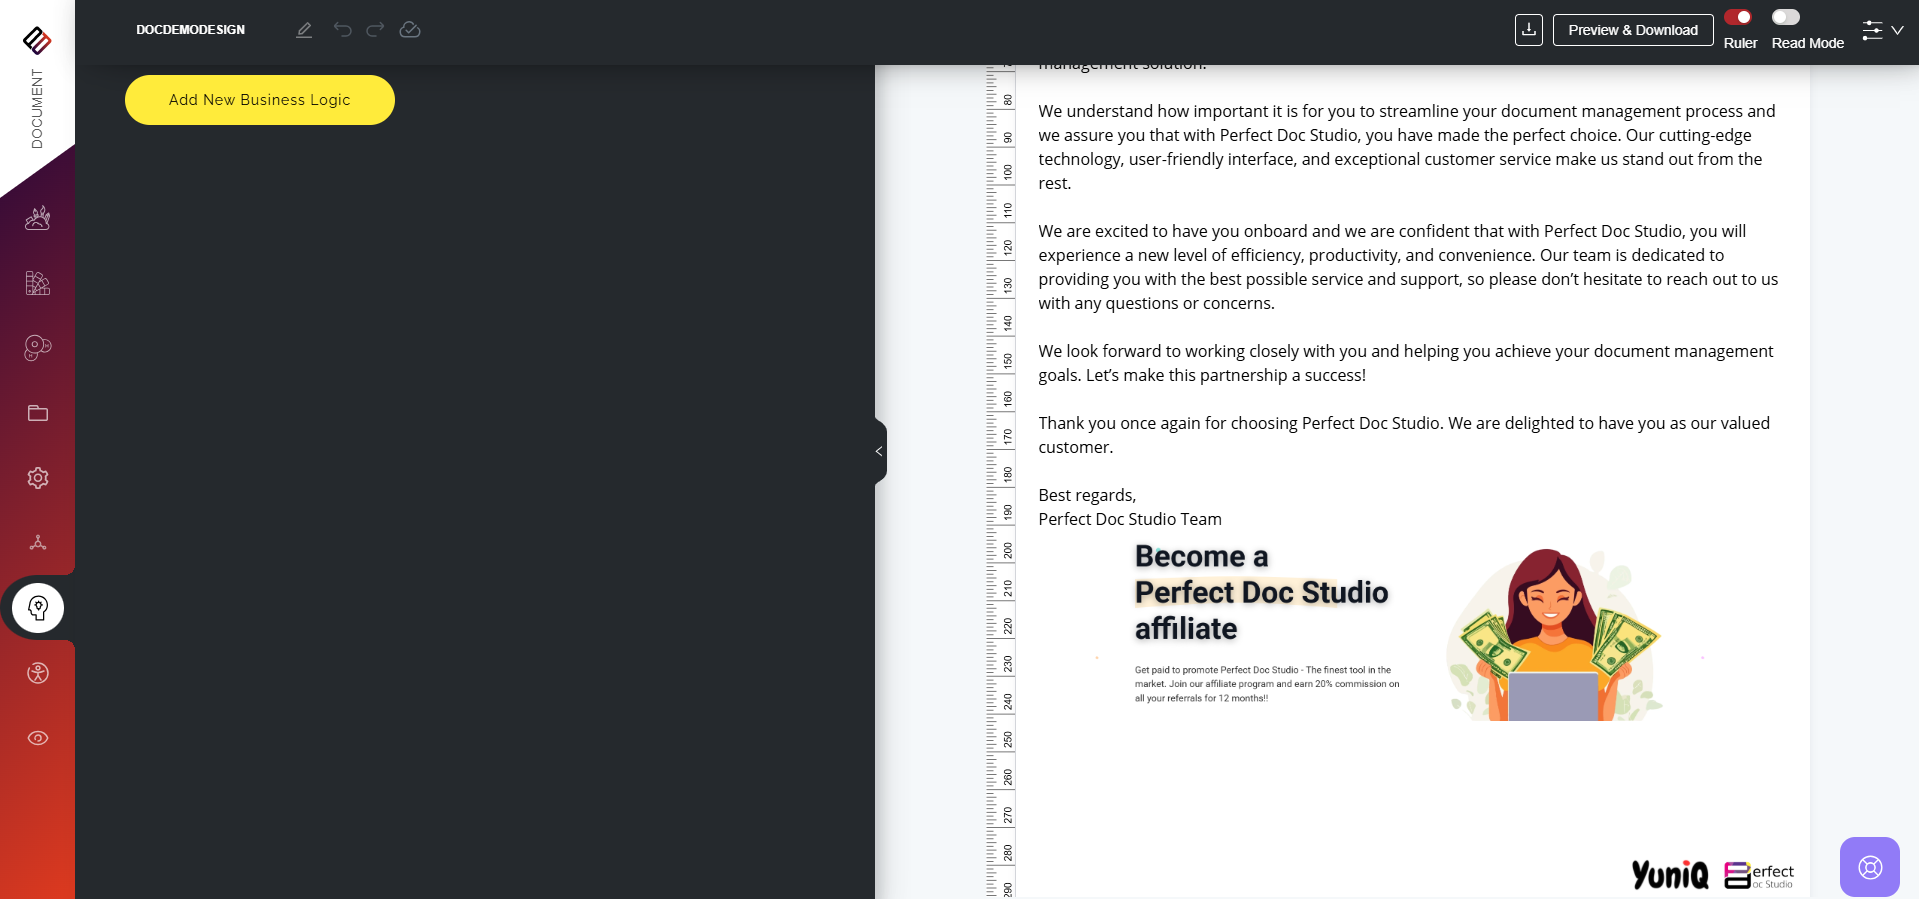Viewport: 1919px width, 899px height.
Task: Click the pencil rename icon
Action: click(x=304, y=30)
